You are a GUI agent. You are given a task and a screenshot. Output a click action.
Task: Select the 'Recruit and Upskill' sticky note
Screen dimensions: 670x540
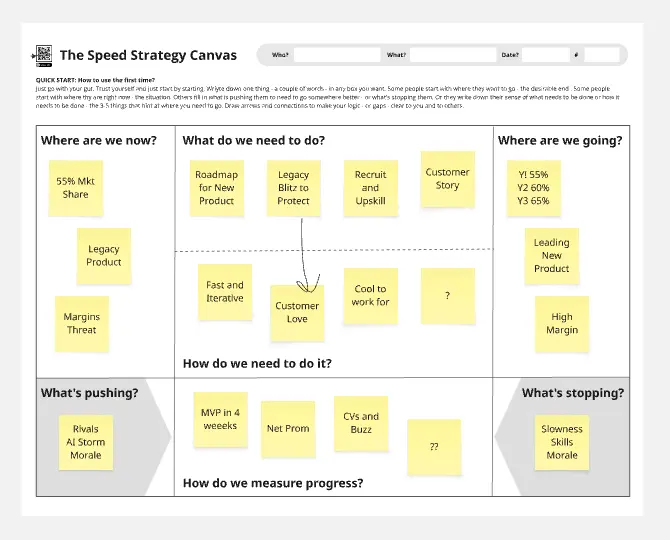(371, 188)
